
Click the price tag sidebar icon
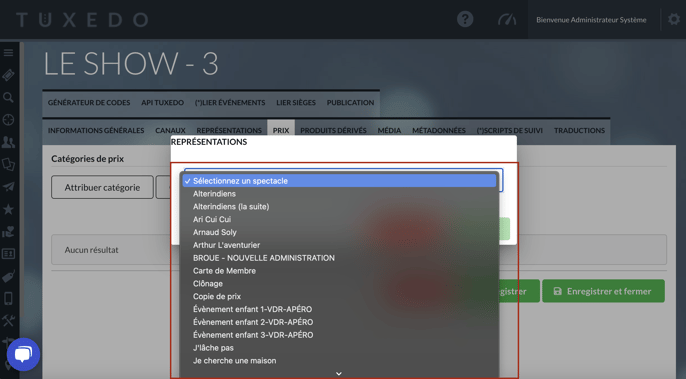tap(8, 276)
